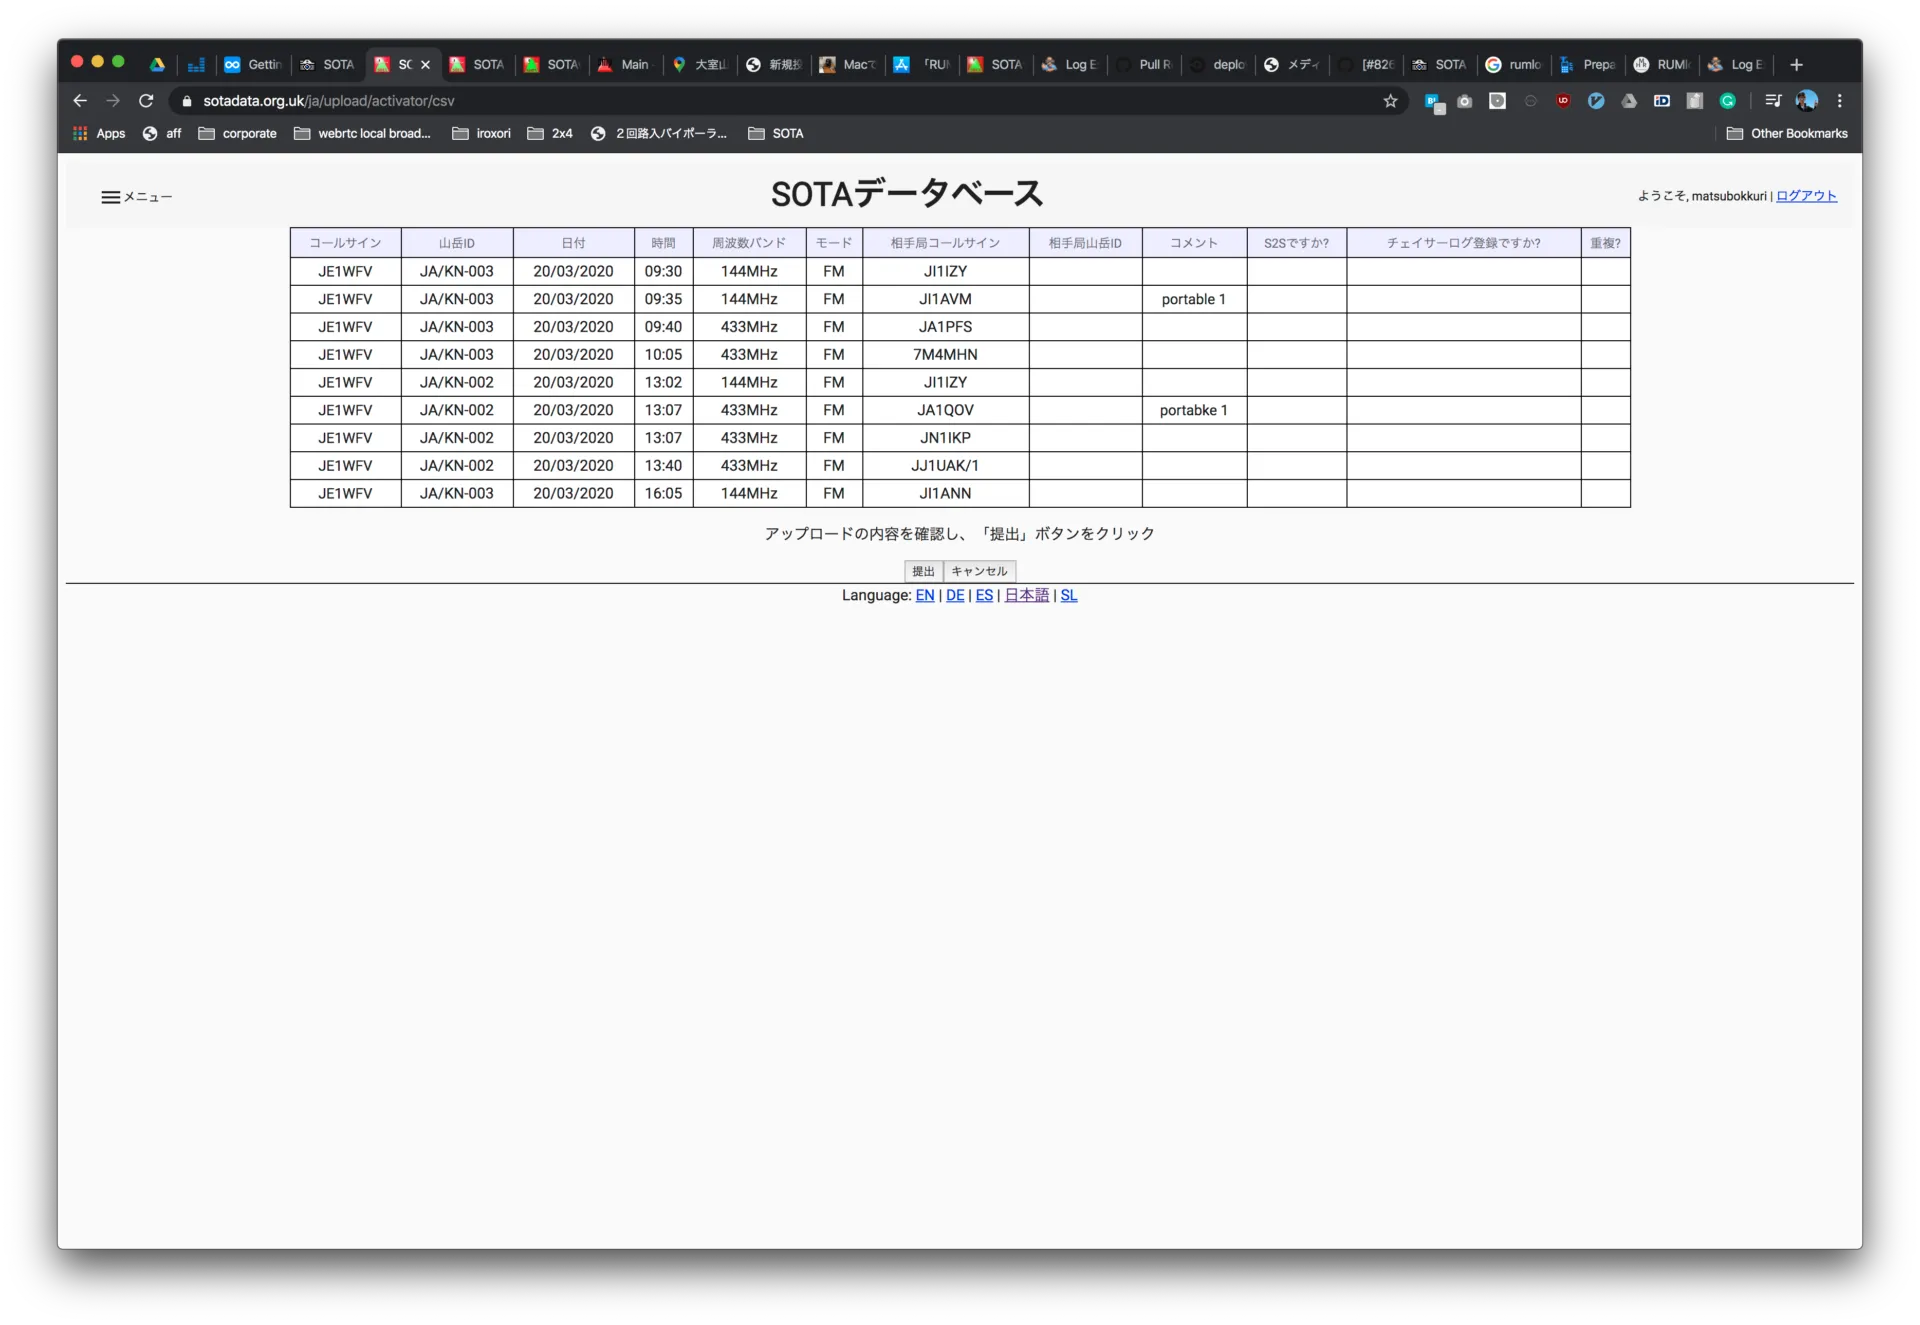Click the Grammarly extension icon
The image size is (1920, 1325).
coord(1727,101)
